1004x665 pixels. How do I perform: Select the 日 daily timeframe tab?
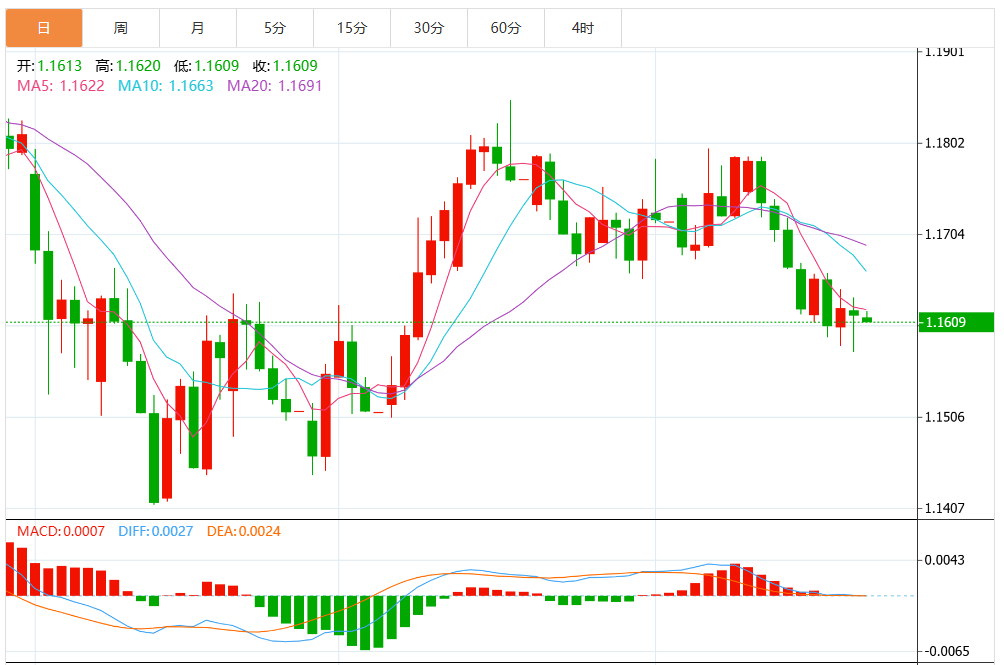44,28
